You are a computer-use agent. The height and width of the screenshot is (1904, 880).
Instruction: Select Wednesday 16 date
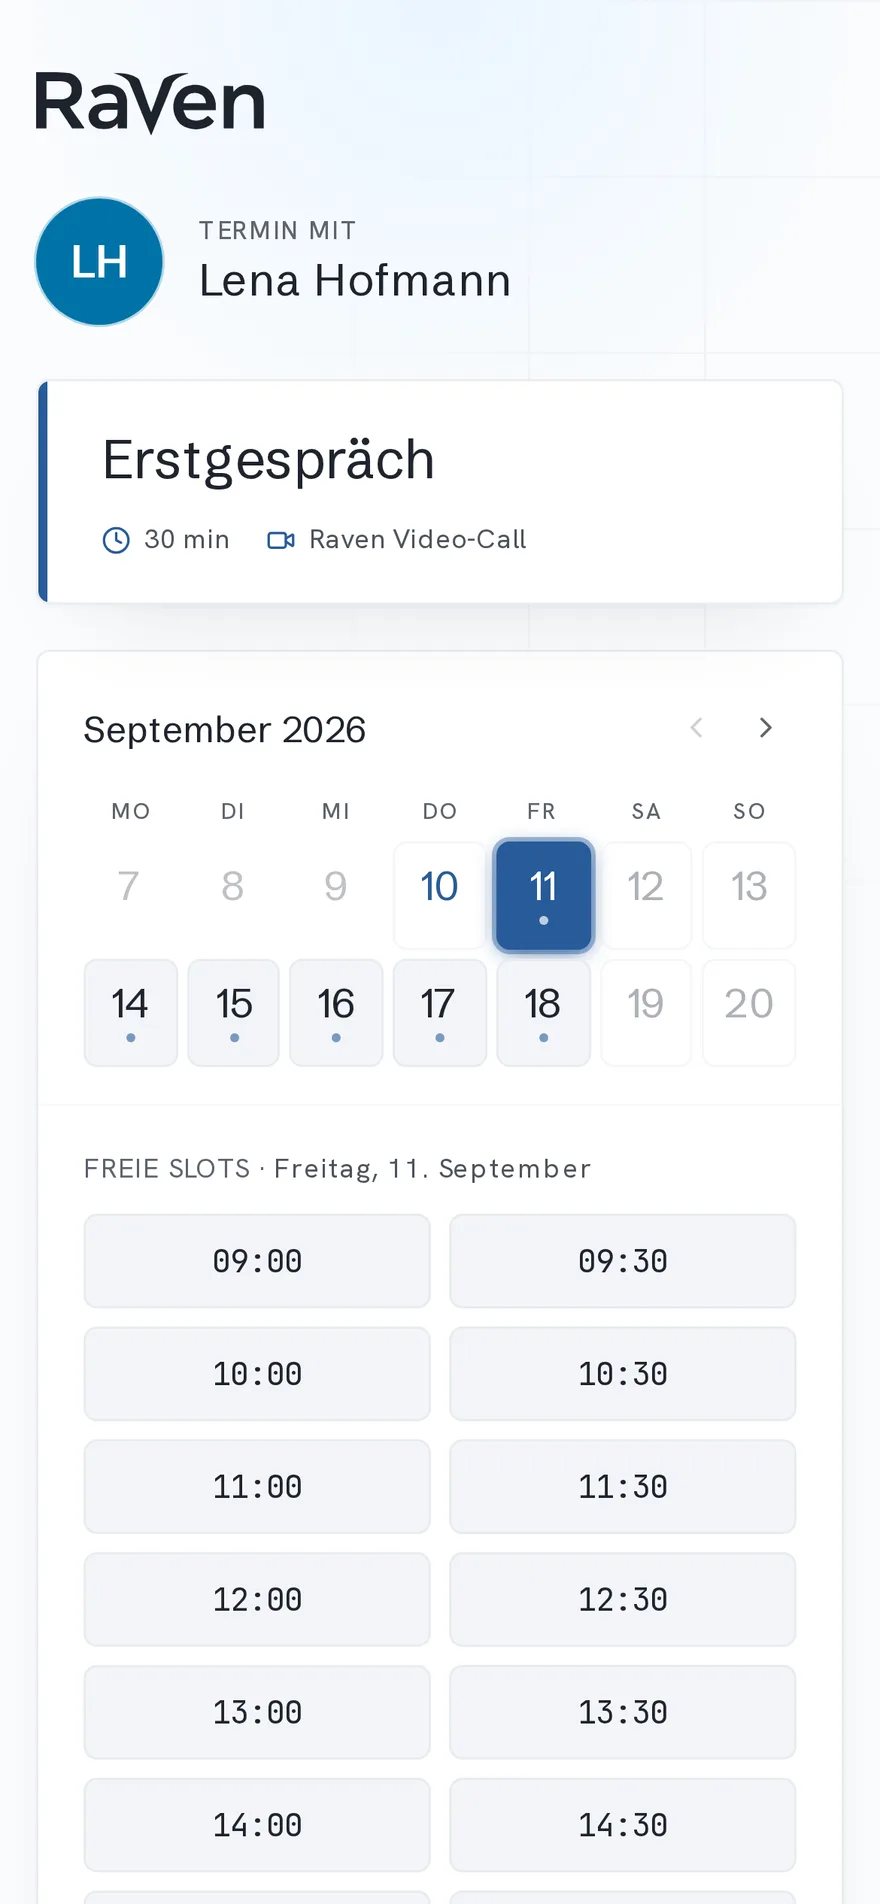pyautogui.click(x=336, y=1013)
